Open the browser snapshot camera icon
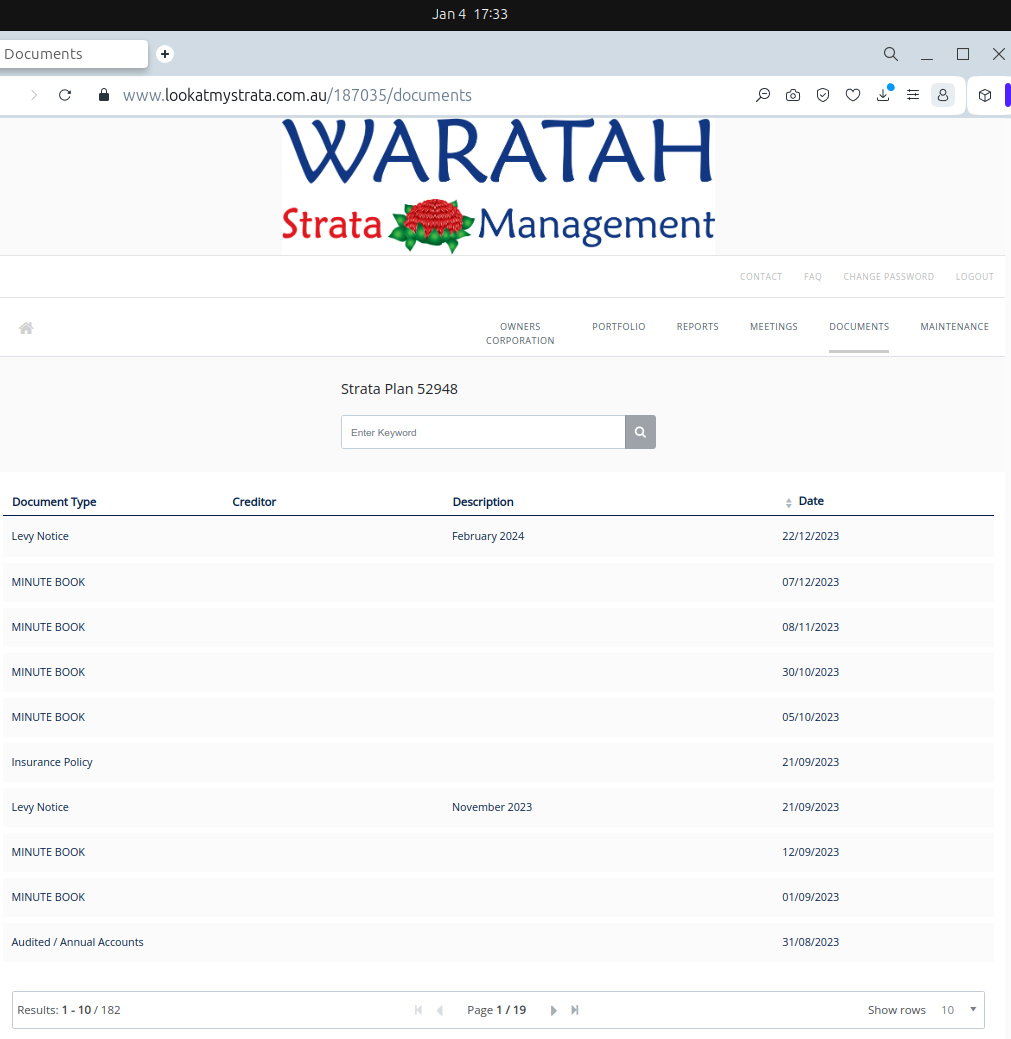1011x1039 pixels. 792,95
